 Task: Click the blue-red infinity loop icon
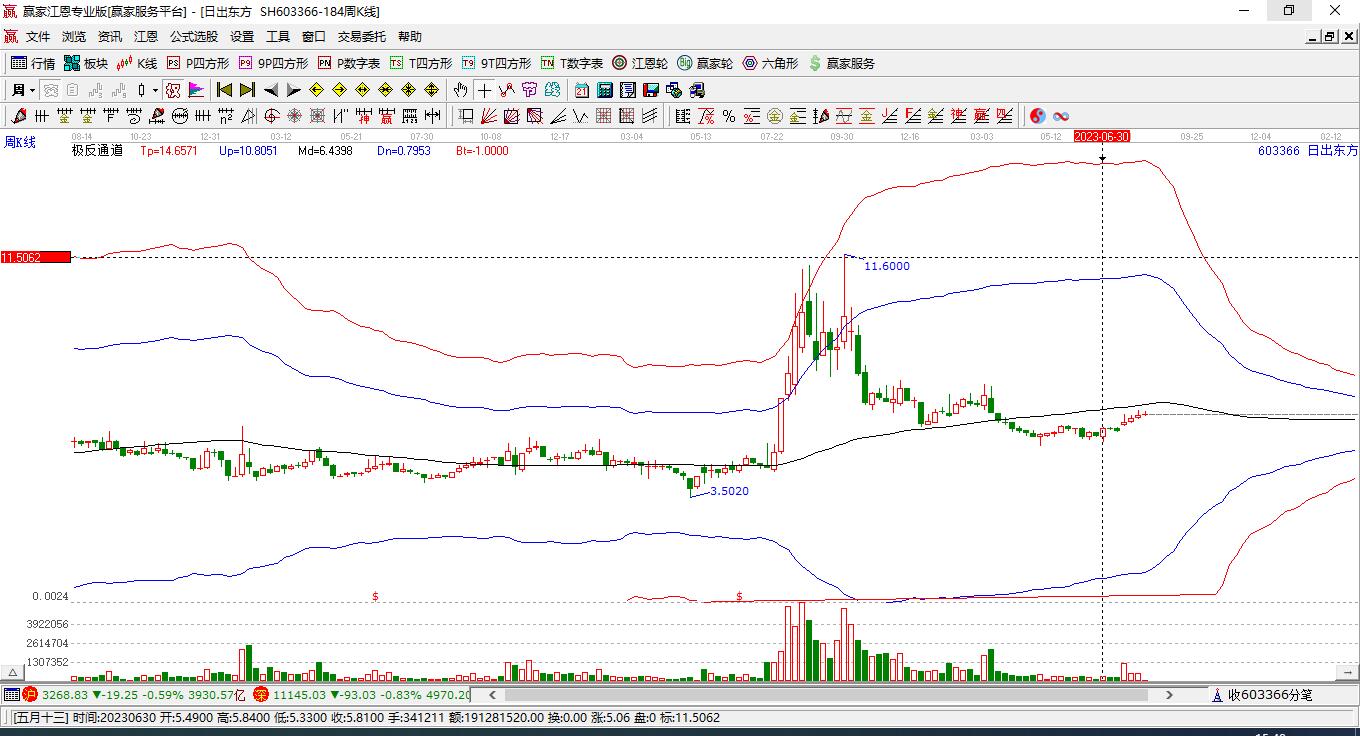tap(1061, 116)
